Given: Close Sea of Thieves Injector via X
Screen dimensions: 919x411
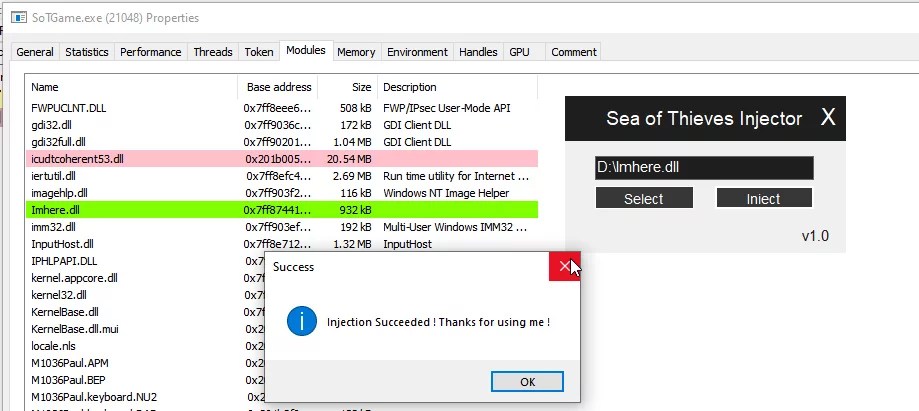Looking at the screenshot, I should [828, 118].
